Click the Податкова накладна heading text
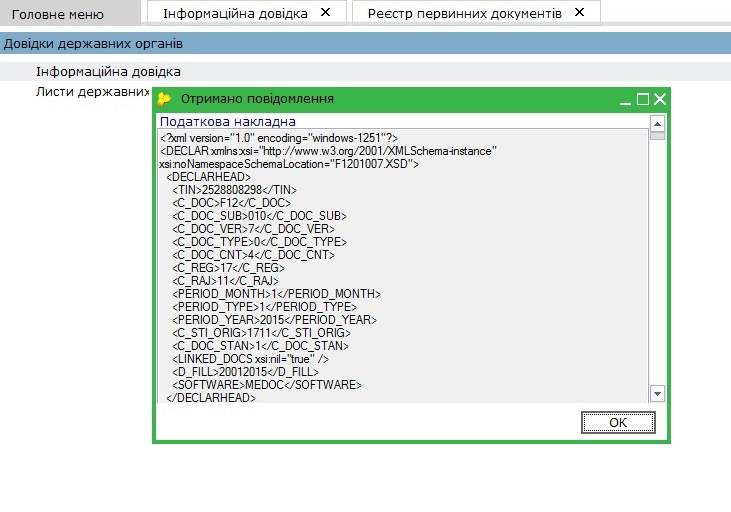This screenshot has height=512, width=731. (x=228, y=121)
